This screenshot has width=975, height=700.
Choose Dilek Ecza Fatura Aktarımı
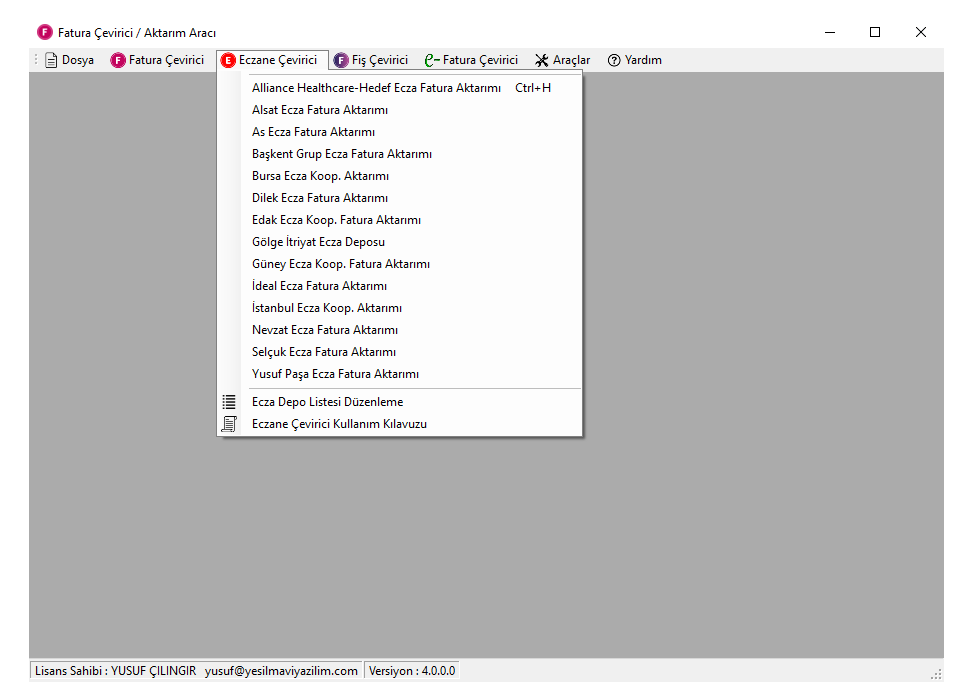click(400, 198)
